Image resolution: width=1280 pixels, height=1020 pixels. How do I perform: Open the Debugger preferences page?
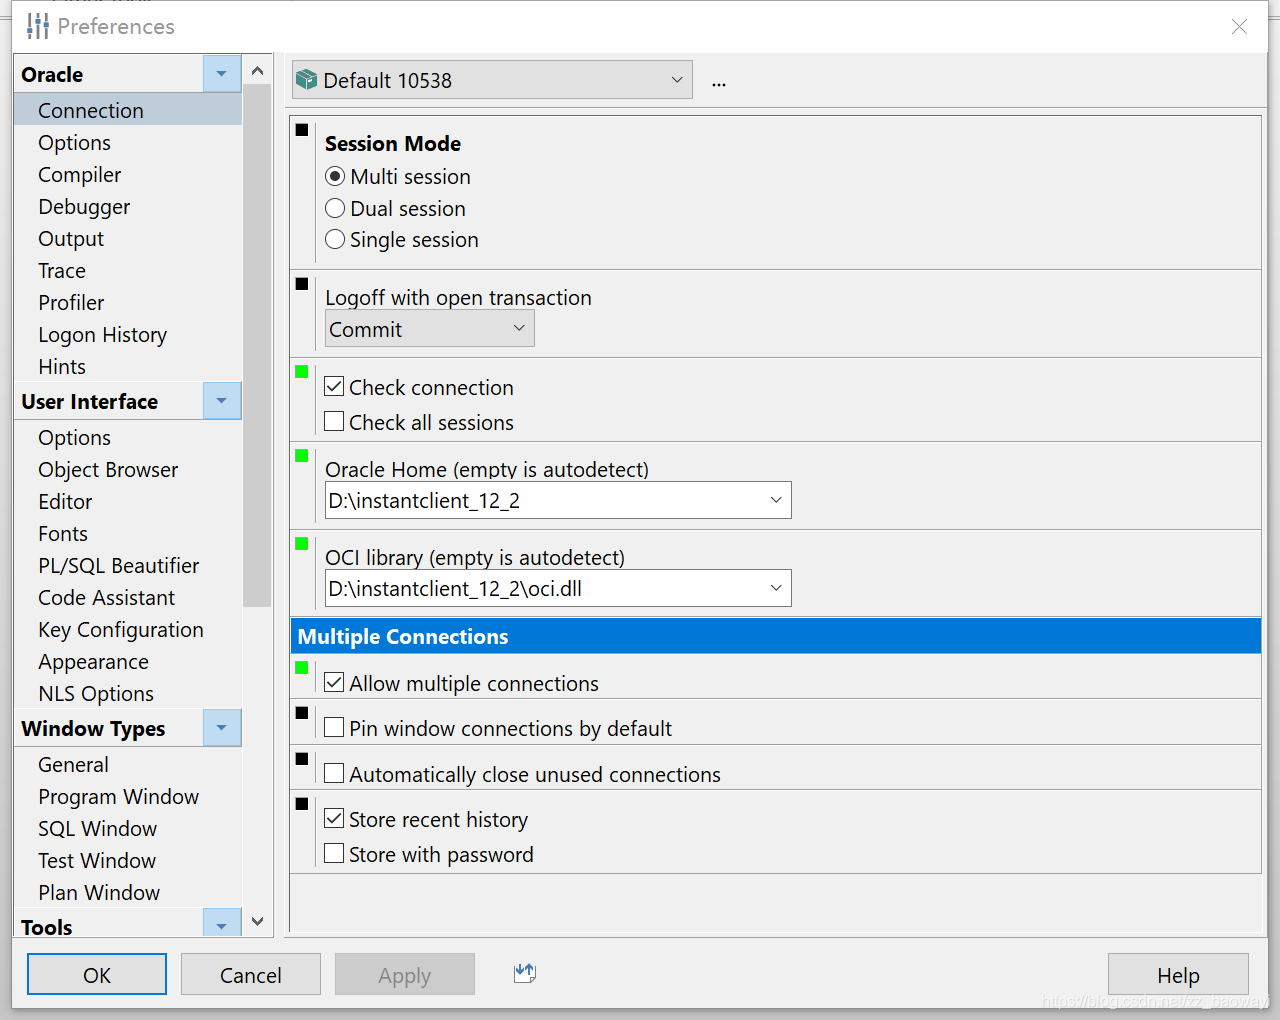(x=85, y=206)
